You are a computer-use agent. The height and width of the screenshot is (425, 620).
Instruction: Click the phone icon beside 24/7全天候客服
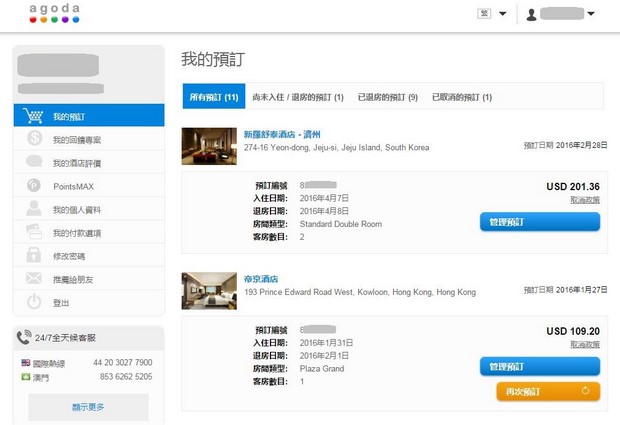[x=23, y=337]
